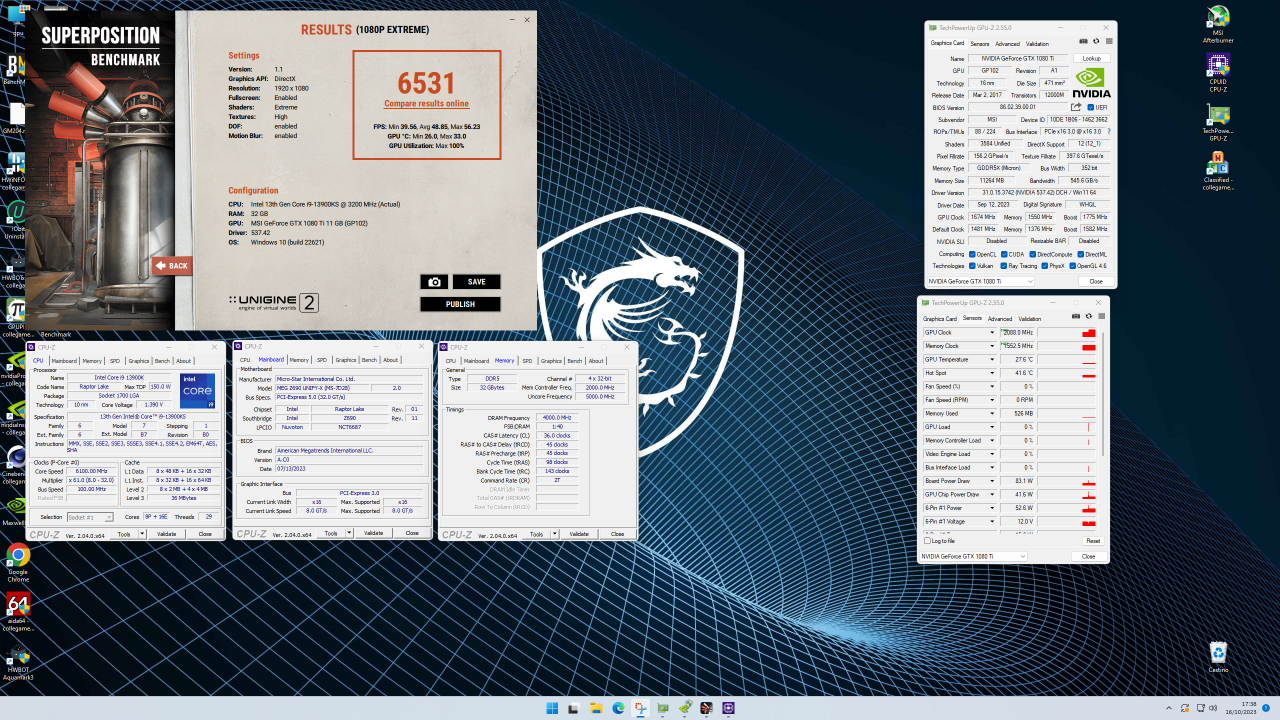Open CPUID CPU-Z desktop icon
The image size is (1280, 720).
1218,72
